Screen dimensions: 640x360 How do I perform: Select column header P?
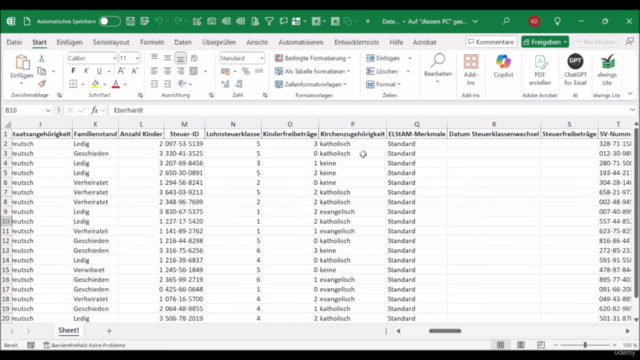pyautogui.click(x=353, y=124)
